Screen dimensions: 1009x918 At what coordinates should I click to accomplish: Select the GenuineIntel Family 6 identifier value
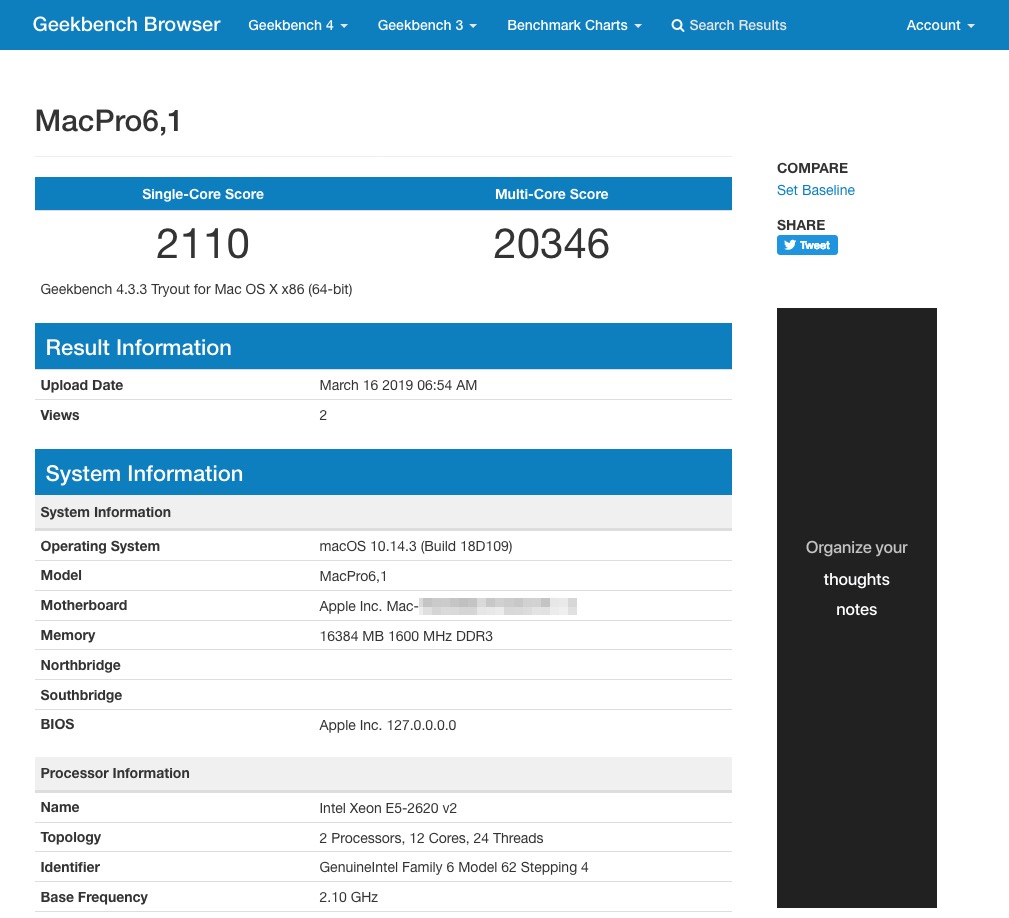(454, 868)
